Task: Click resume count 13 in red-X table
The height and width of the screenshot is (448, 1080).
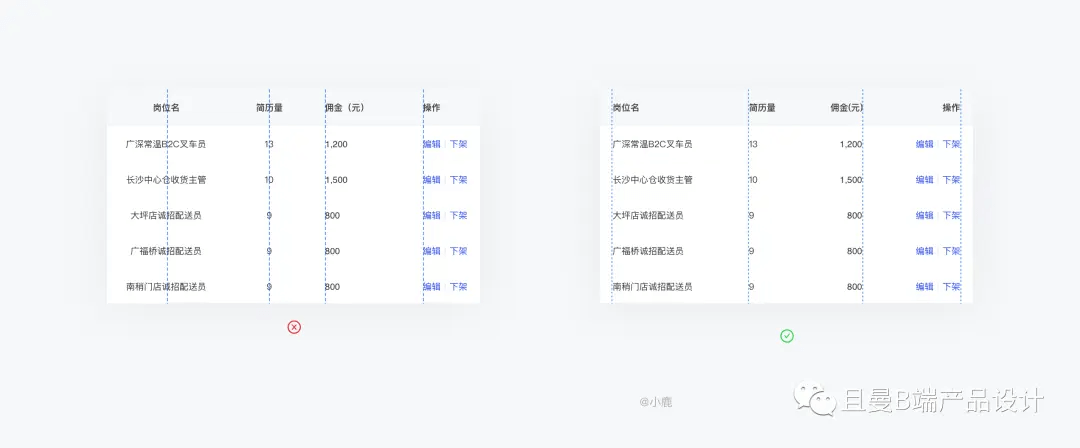Action: point(269,144)
